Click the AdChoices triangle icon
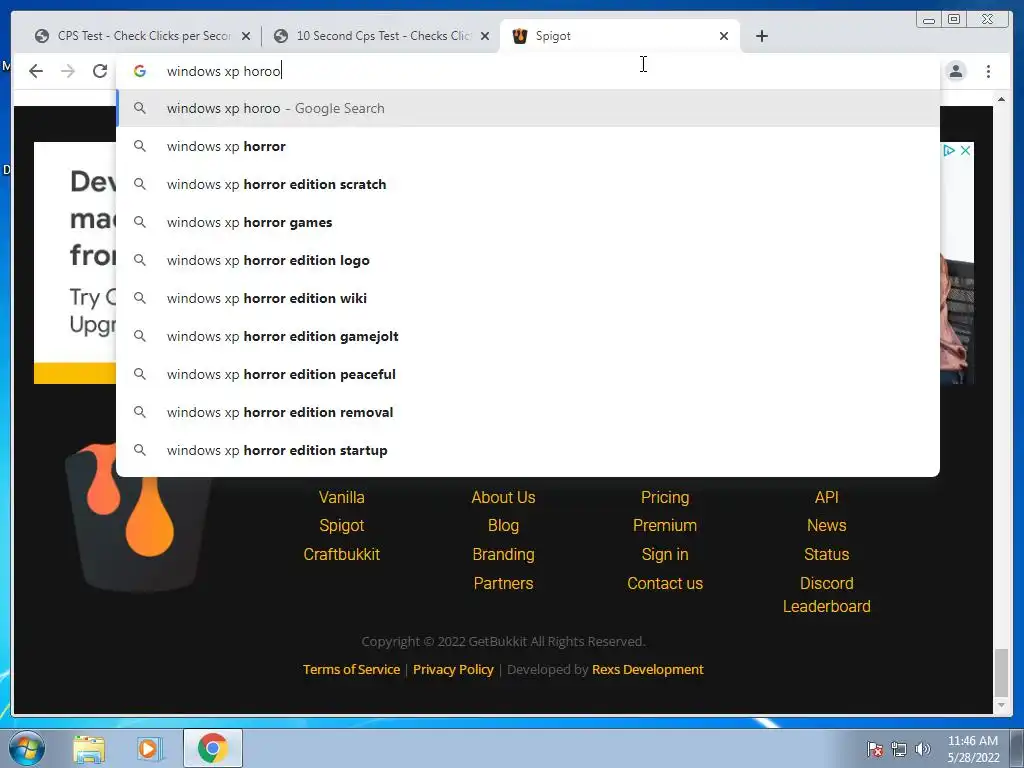Screen dimensions: 1024x768 (949, 150)
